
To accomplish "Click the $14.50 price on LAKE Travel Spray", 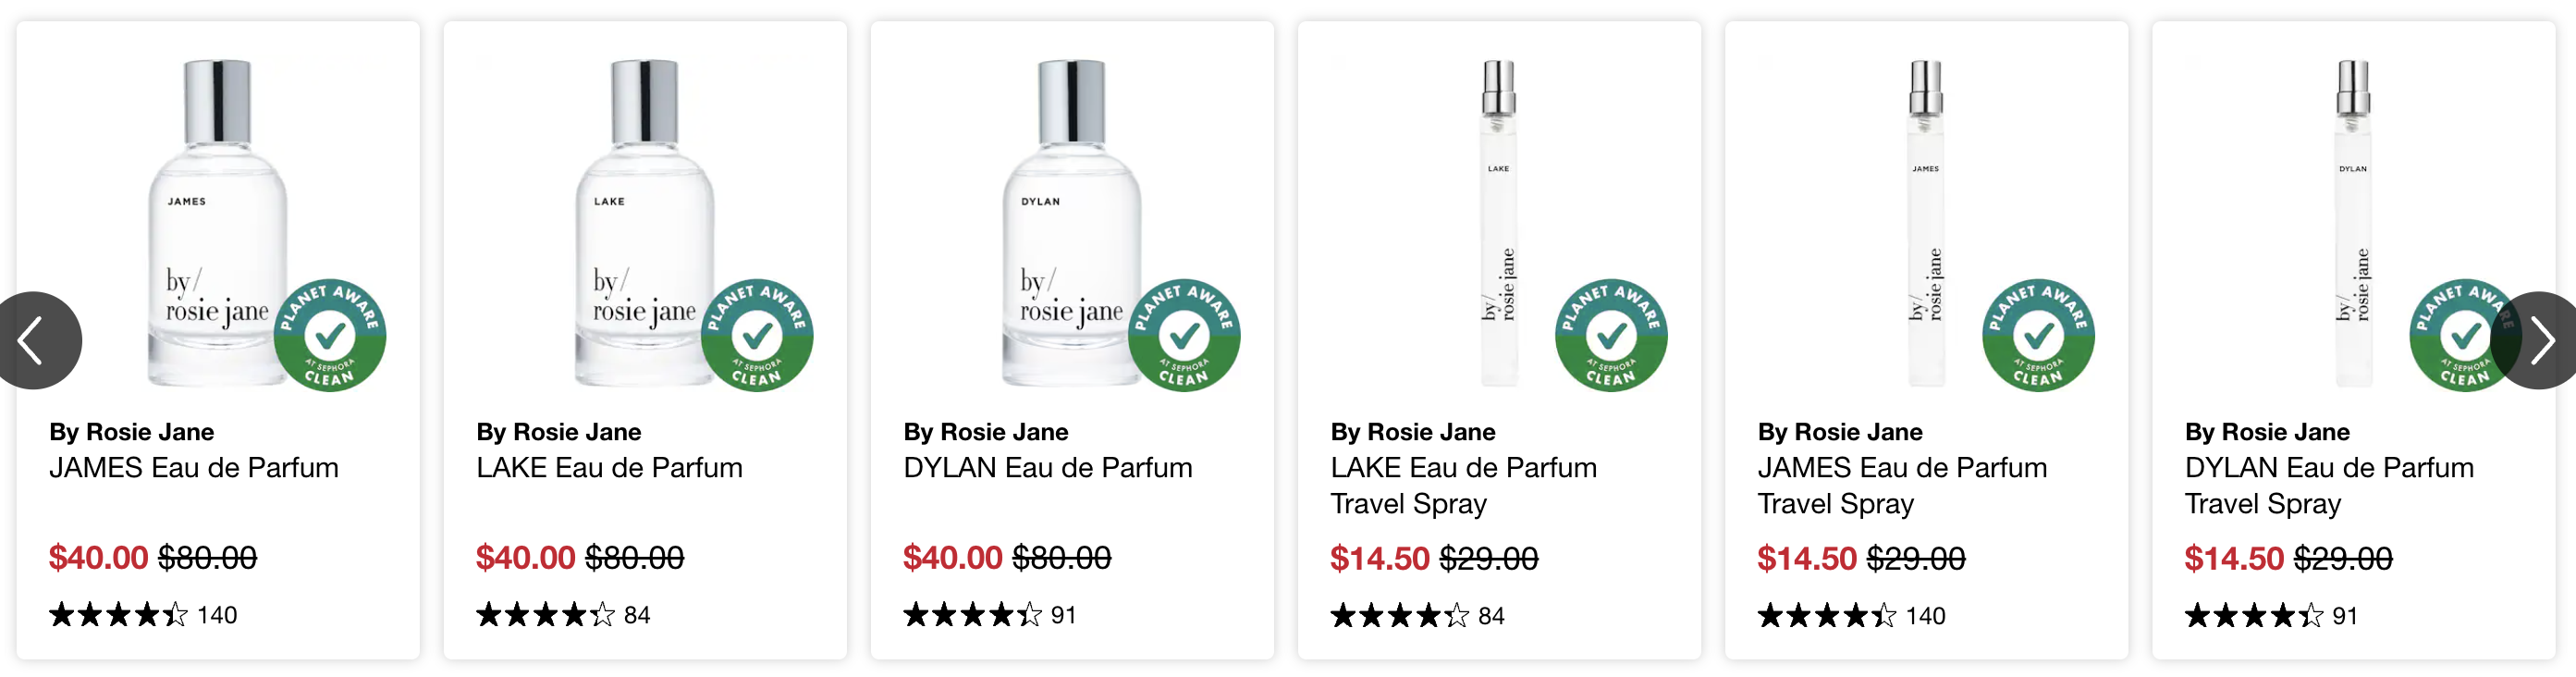I will coord(1379,558).
